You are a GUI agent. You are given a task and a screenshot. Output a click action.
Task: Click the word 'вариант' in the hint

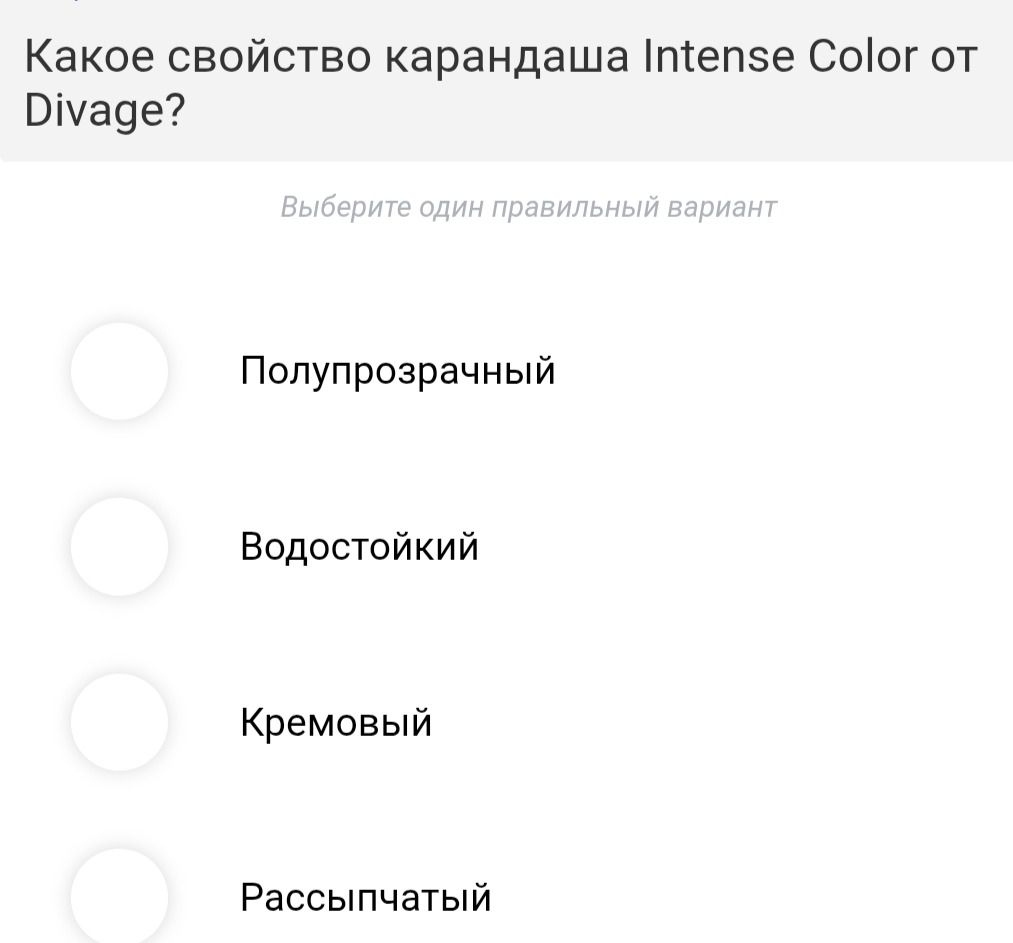click(722, 208)
